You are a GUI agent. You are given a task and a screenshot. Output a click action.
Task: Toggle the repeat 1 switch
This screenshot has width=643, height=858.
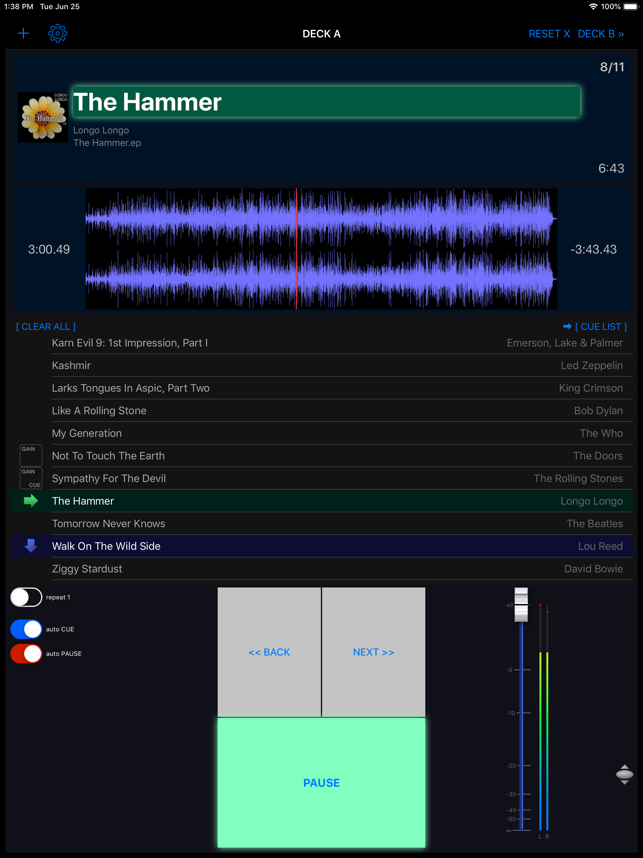point(26,598)
